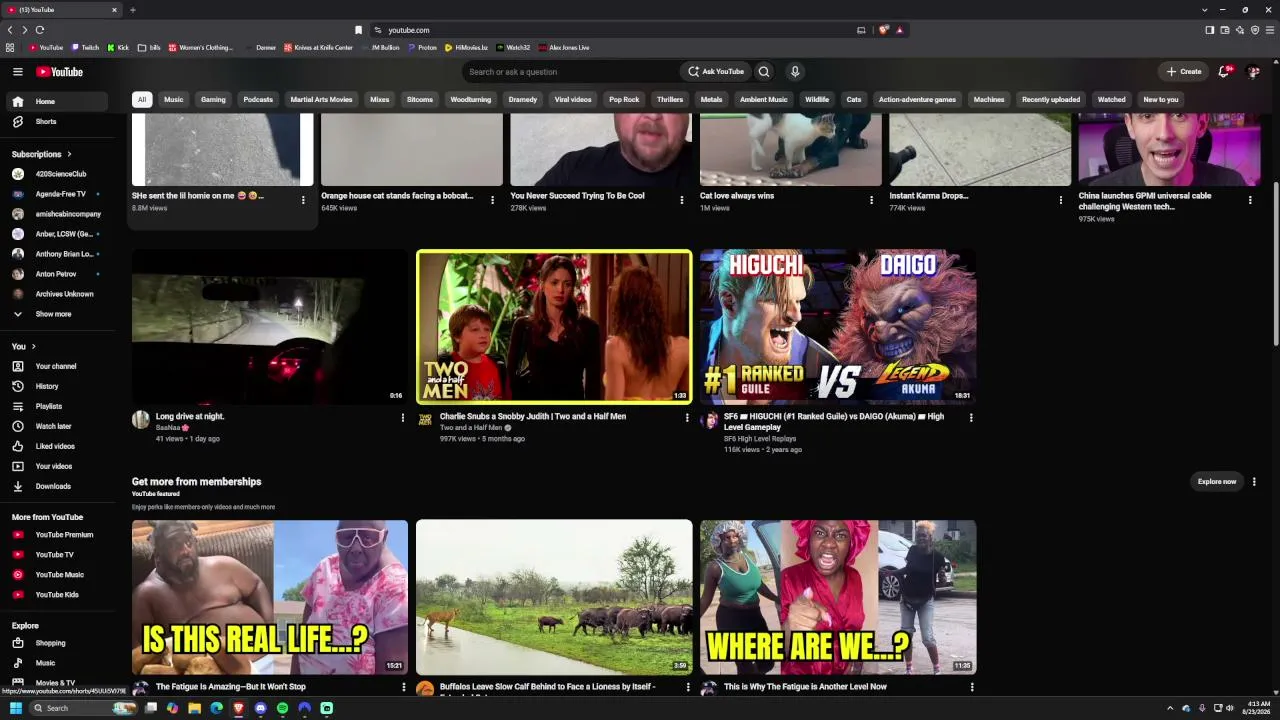Open options menu for SF6 HIGUCHI vs DAIGO video

[971, 417]
